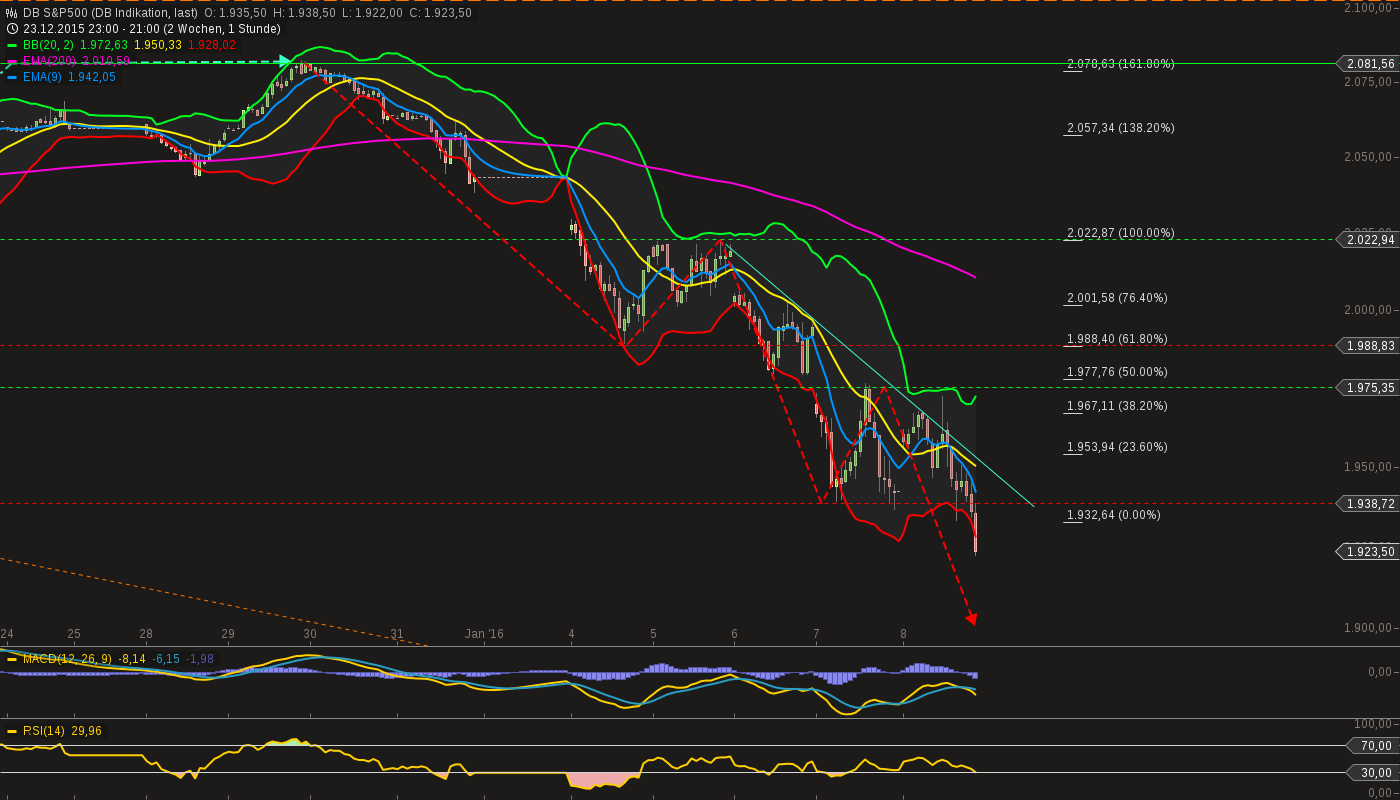Click the RSI value 29,96

pyautogui.click(x=86, y=731)
